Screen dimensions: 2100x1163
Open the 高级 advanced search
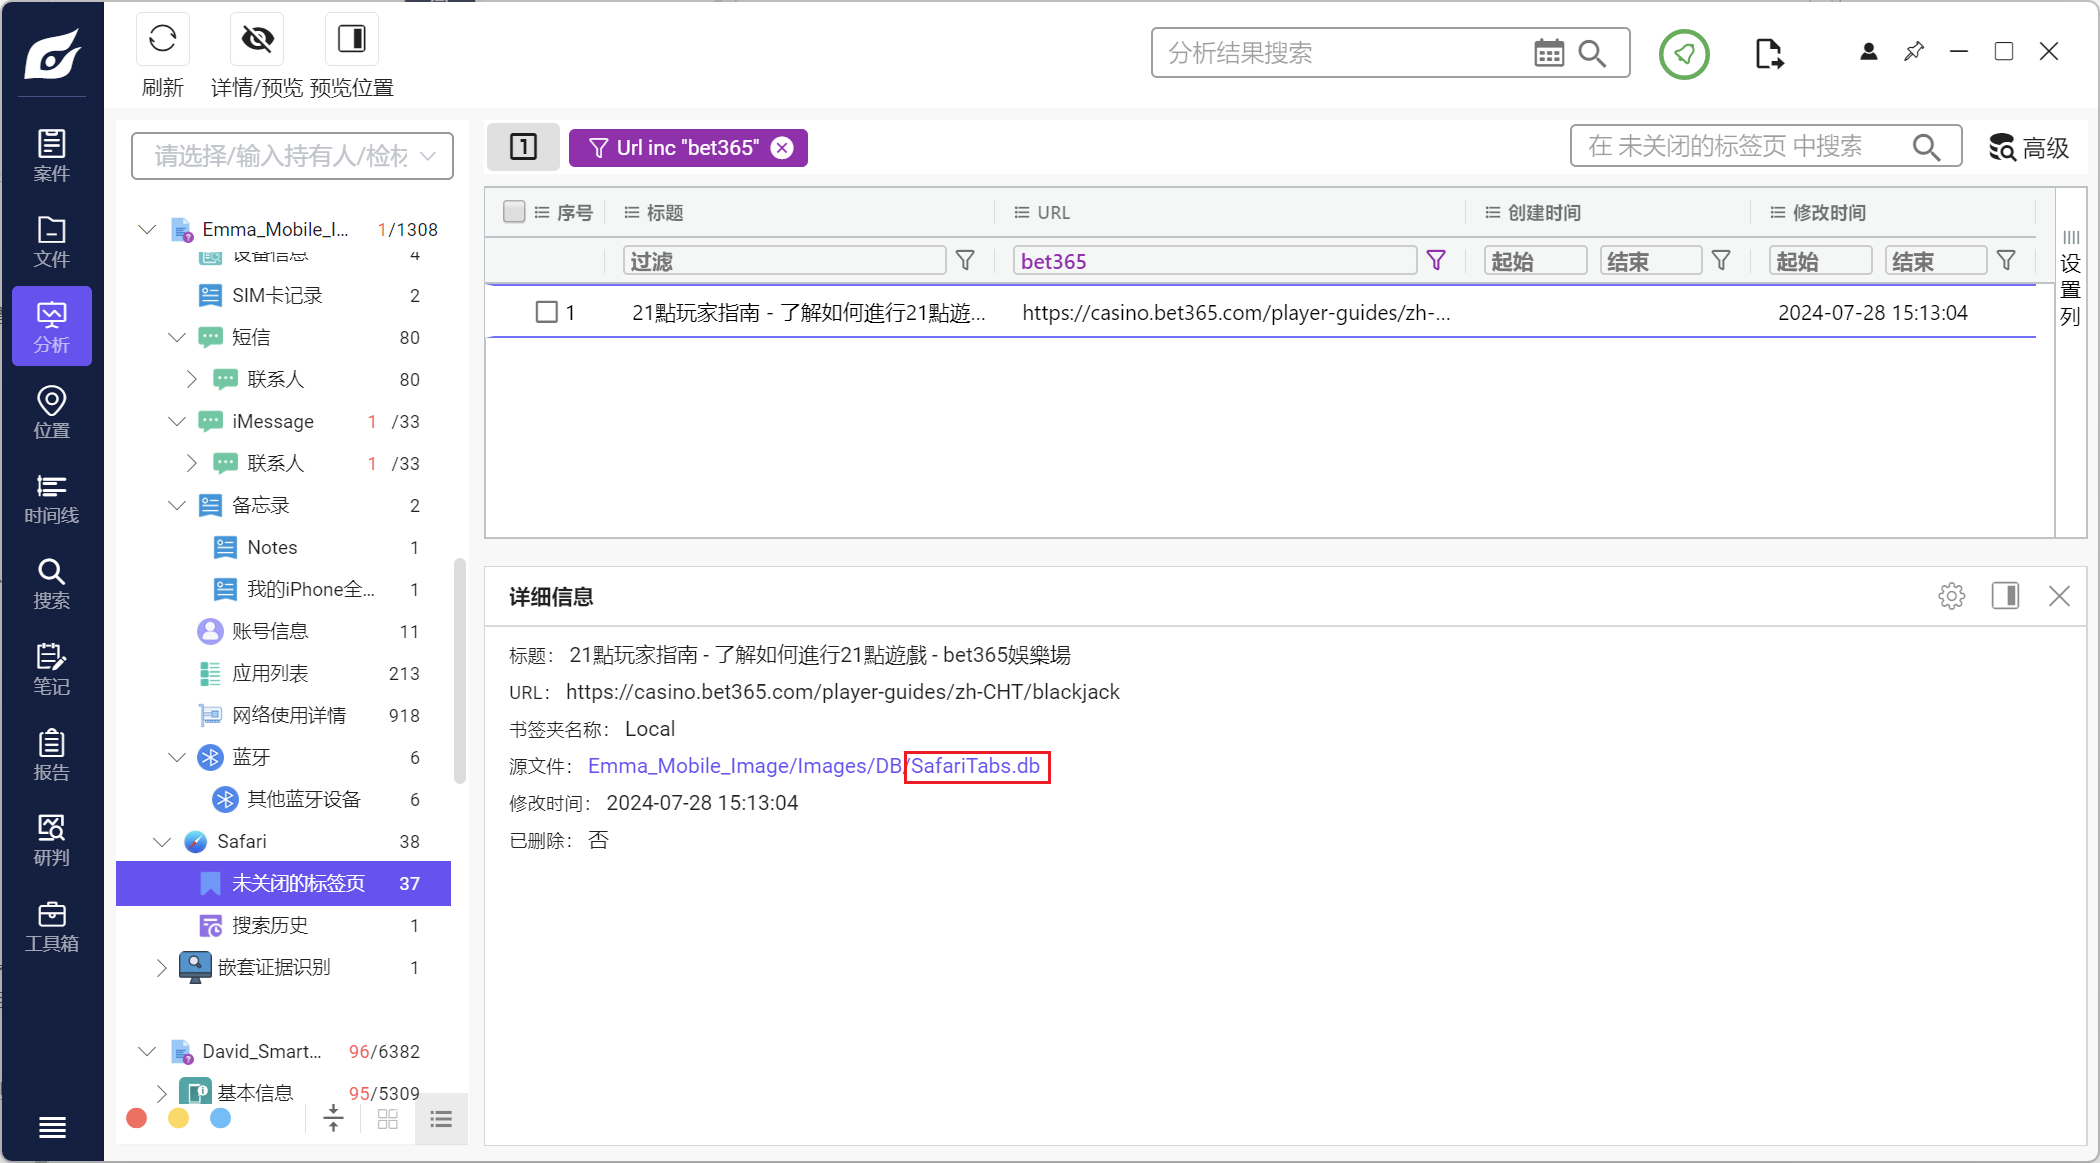[x=2029, y=147]
